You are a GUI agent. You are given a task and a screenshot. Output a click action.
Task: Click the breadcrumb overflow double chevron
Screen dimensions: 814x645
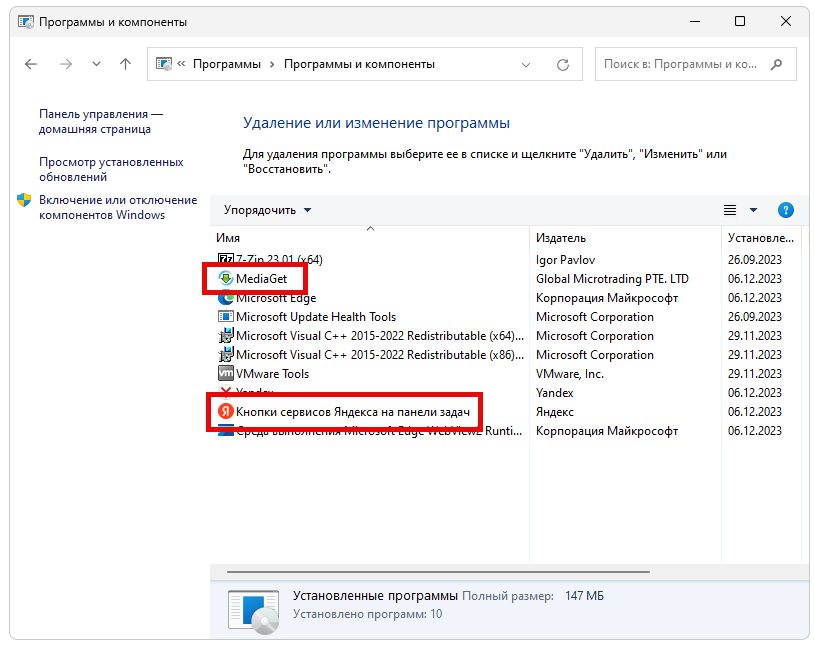181,64
